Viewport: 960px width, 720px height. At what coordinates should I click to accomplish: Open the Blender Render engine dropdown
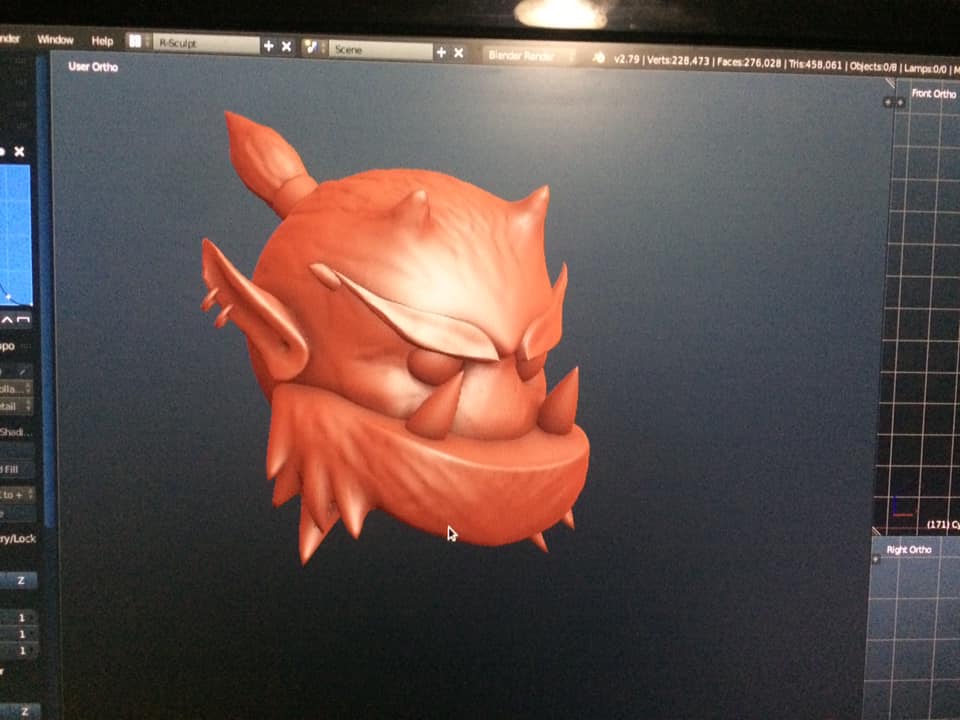pos(529,56)
